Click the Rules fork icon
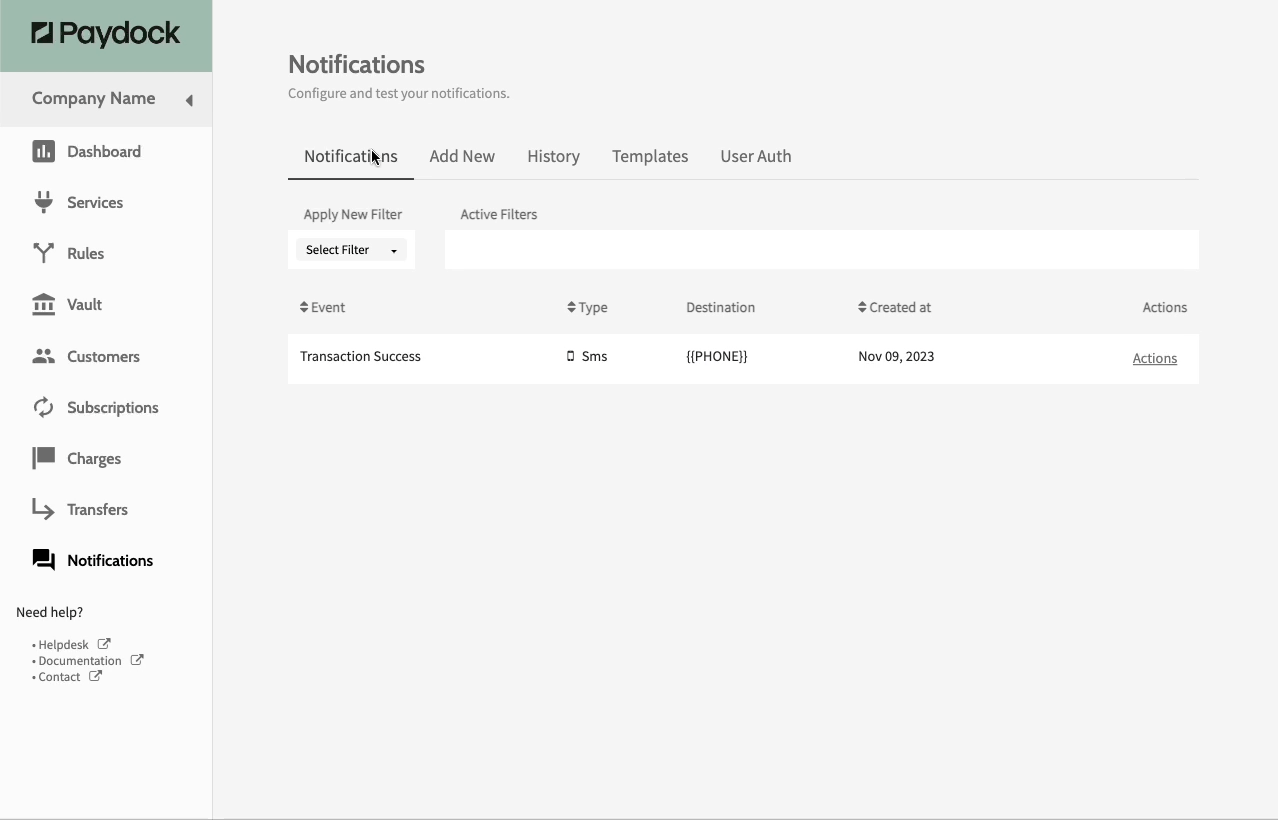 43,253
